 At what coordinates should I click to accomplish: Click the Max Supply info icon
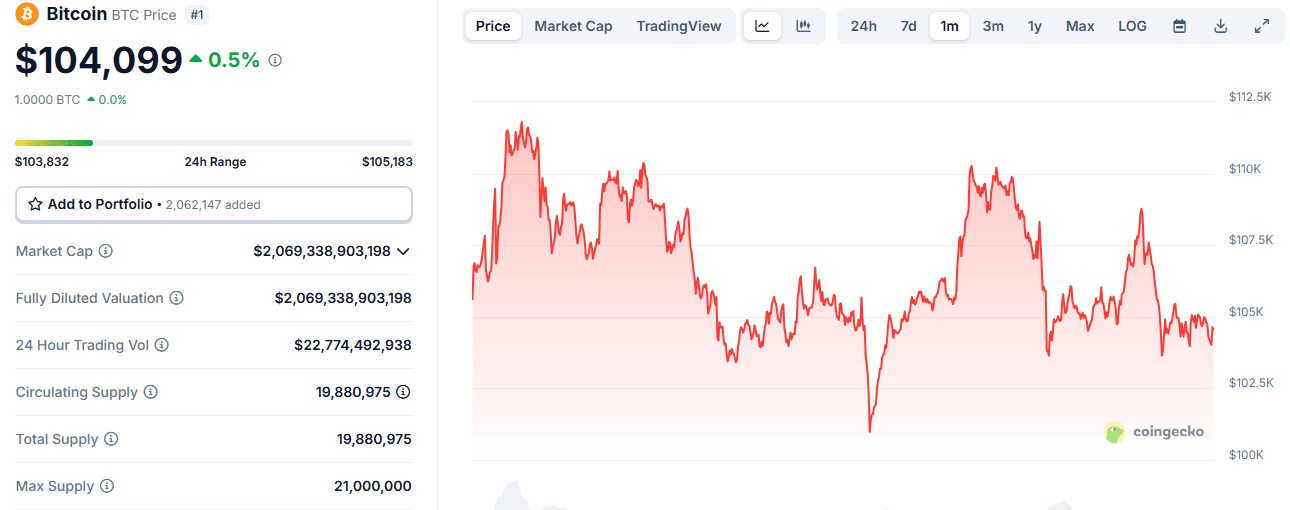(x=106, y=486)
